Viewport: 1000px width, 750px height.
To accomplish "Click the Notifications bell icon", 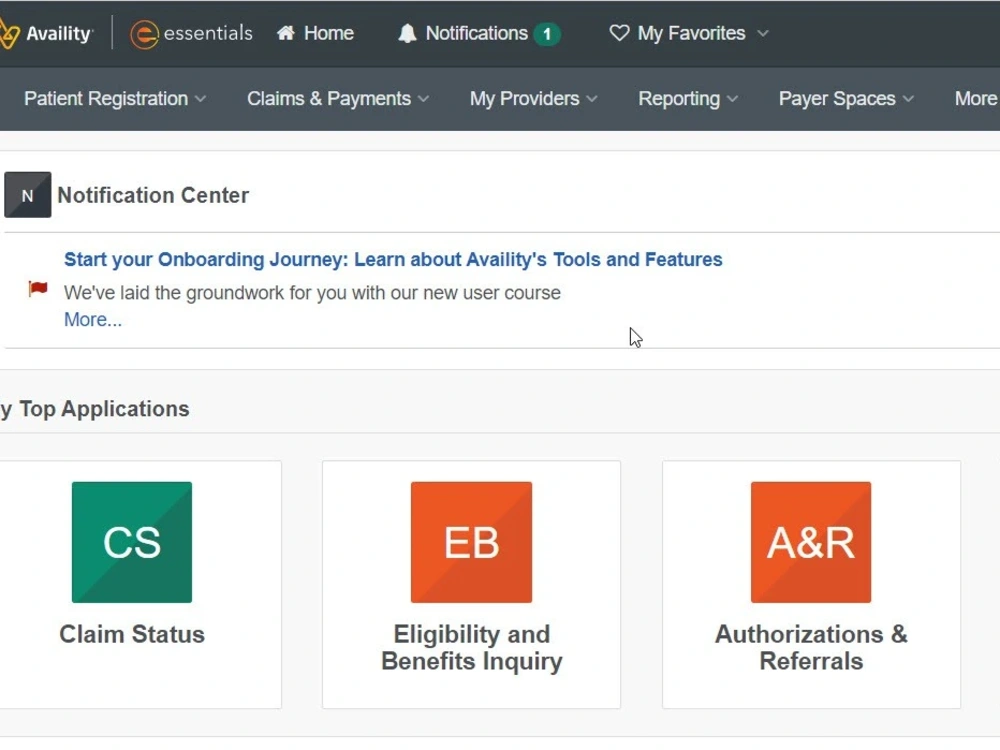I will [x=407, y=33].
